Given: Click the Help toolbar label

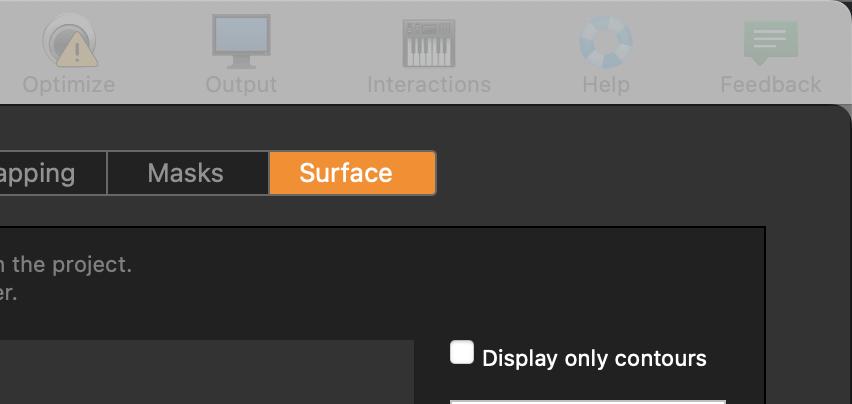Looking at the screenshot, I should tap(605, 85).
